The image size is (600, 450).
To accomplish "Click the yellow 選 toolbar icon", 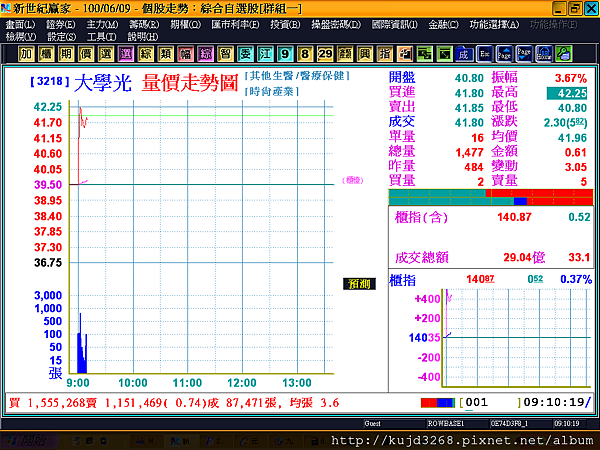I will (106, 54).
